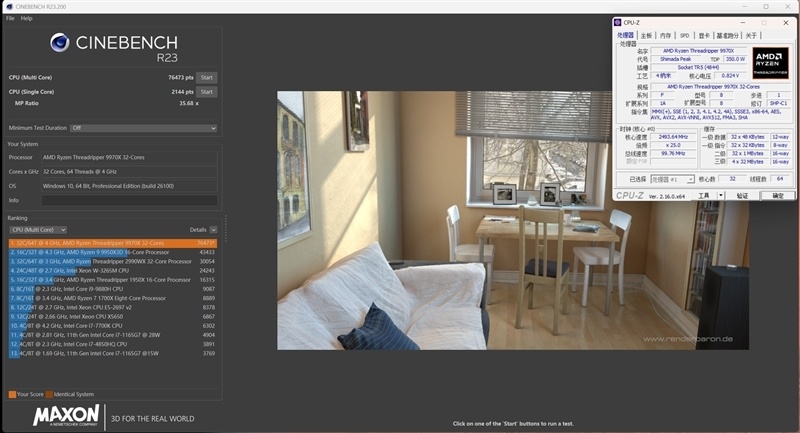Image resolution: width=800 pixels, height=433 pixels.
Task: Click the orange Your Score legend swatch
Action: 11,394
